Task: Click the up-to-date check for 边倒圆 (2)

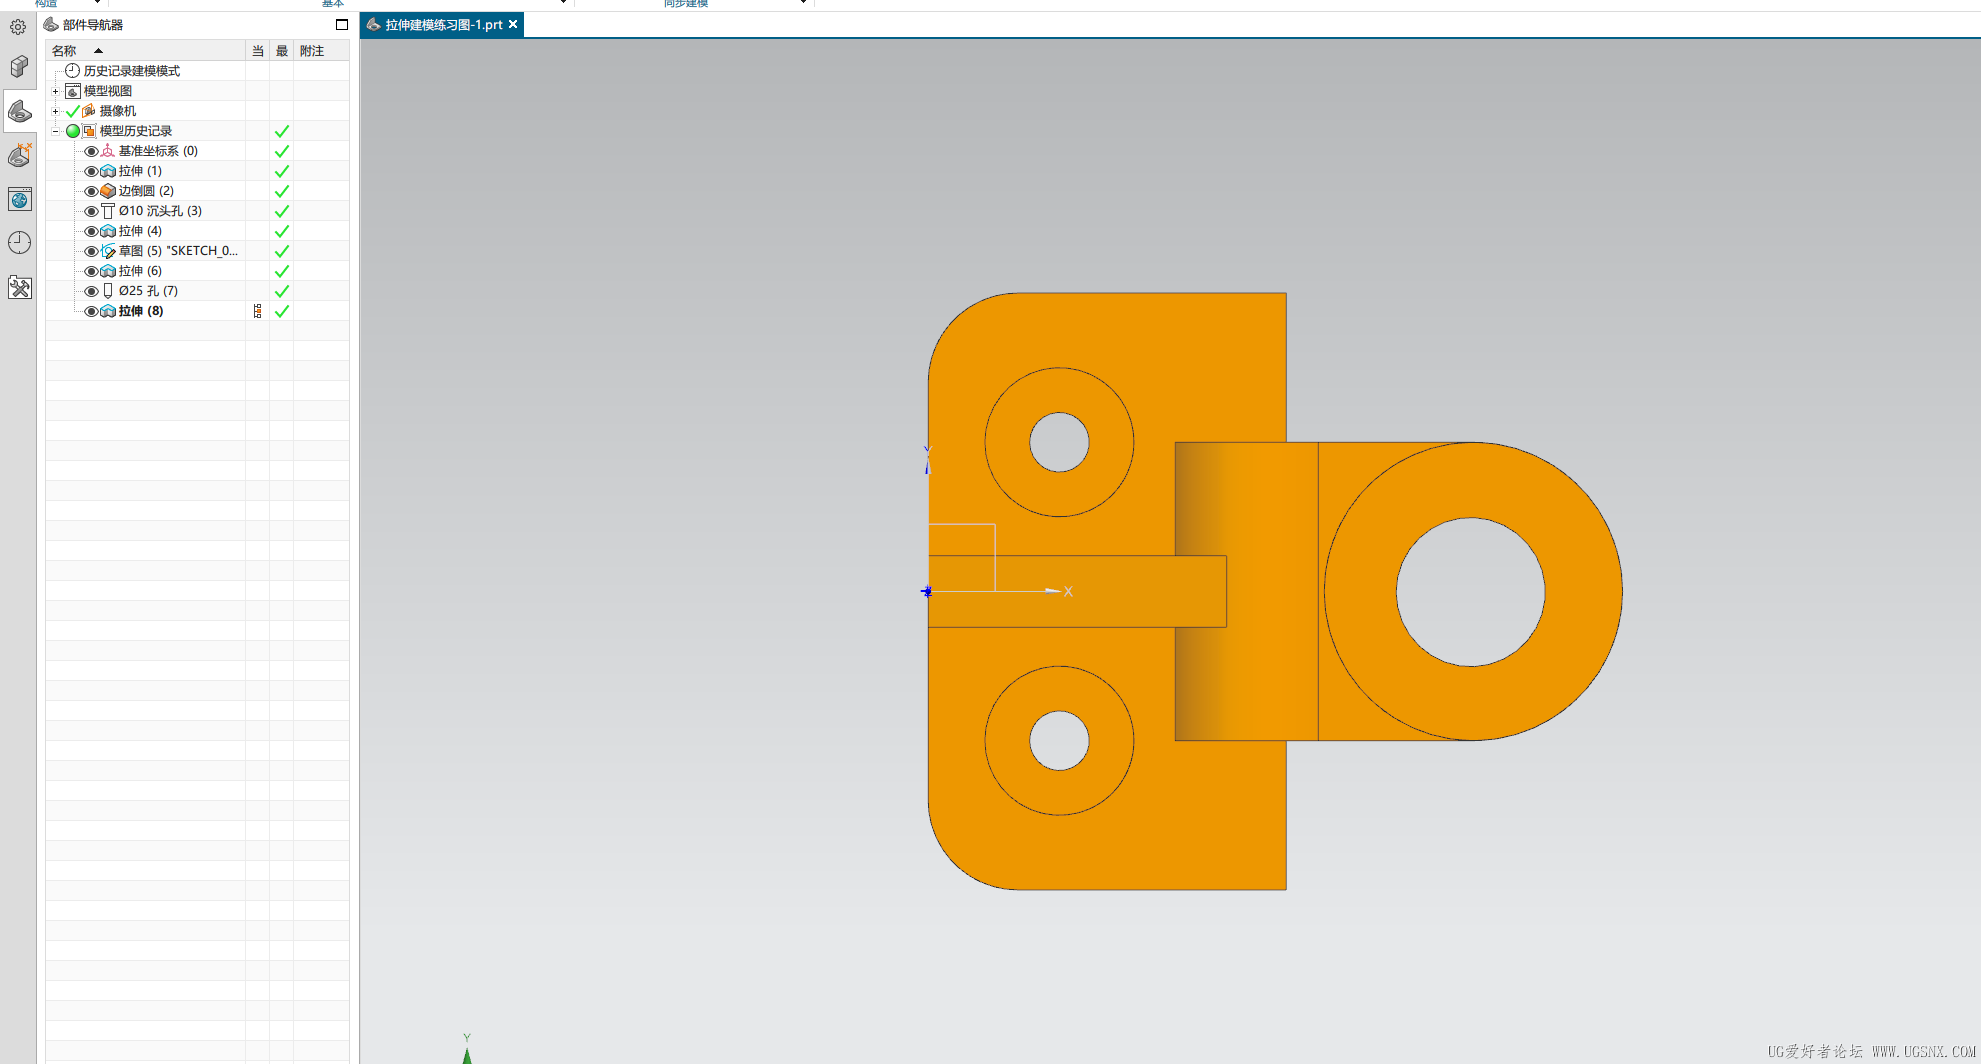Action: tap(282, 191)
